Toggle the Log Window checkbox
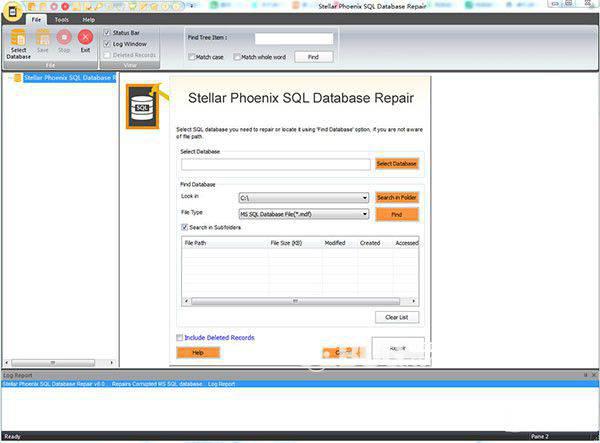 pyautogui.click(x=107, y=44)
